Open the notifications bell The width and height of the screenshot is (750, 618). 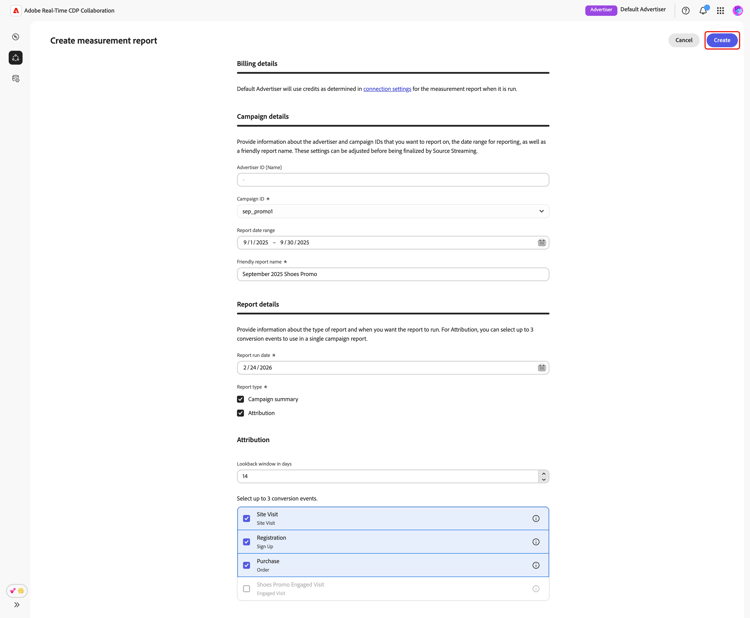[x=703, y=11]
